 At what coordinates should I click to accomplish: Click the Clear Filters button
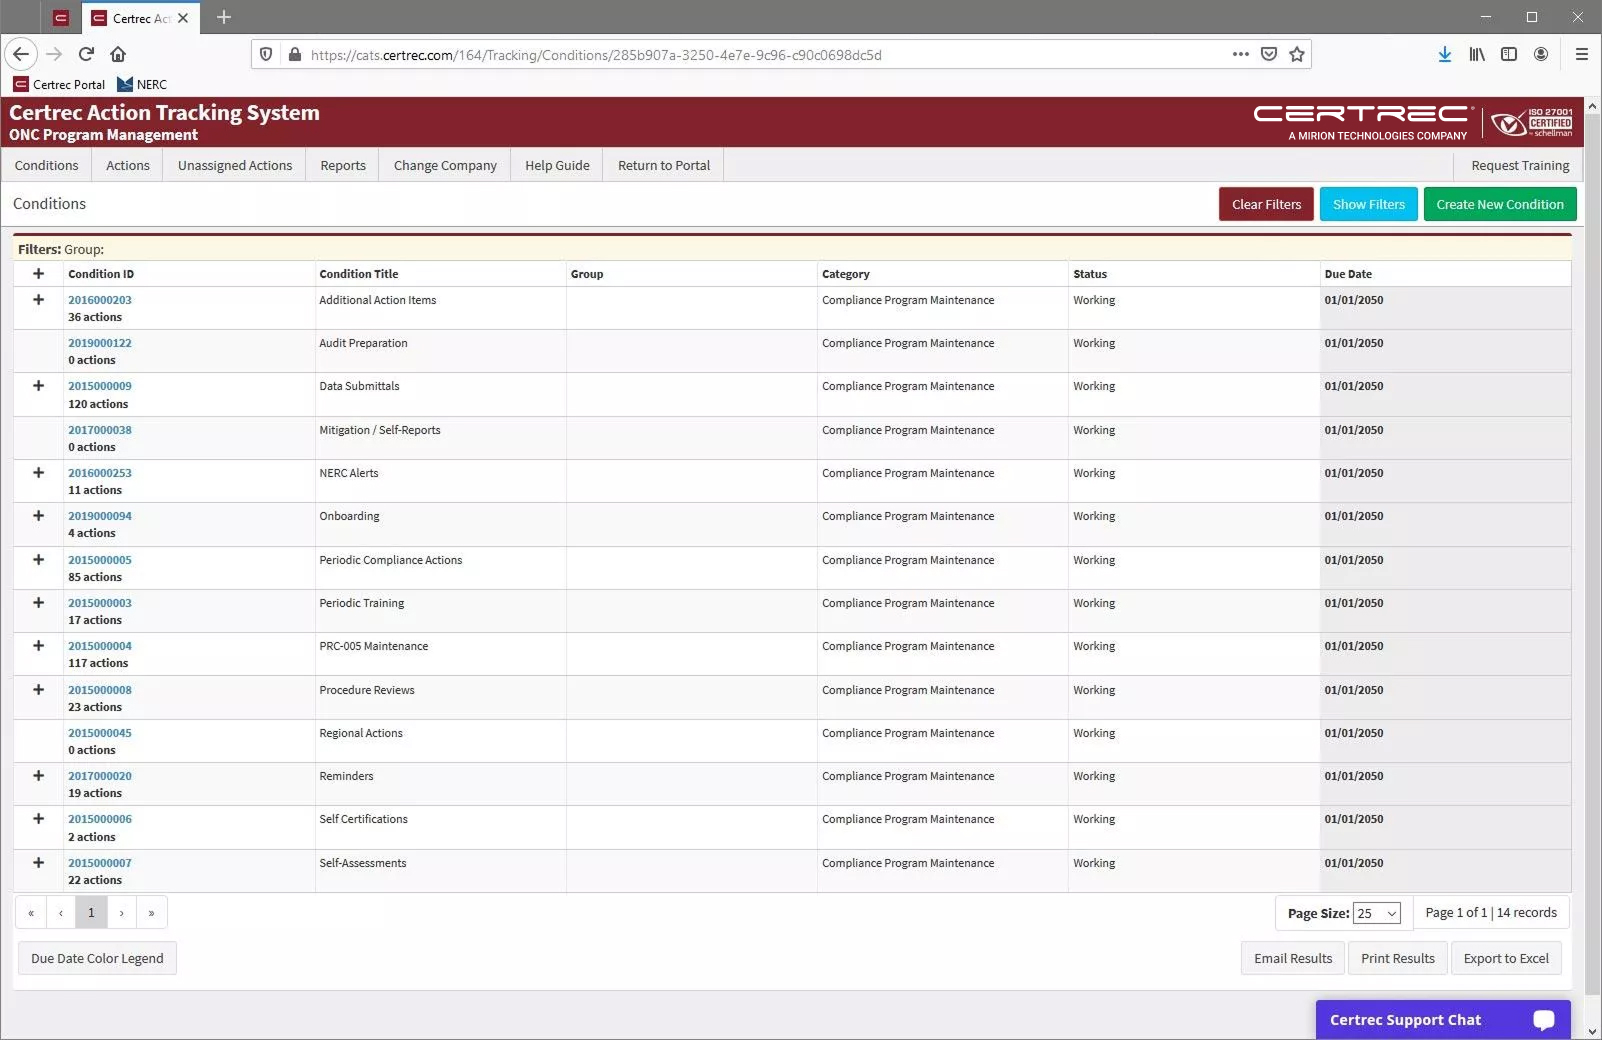[1266, 204]
